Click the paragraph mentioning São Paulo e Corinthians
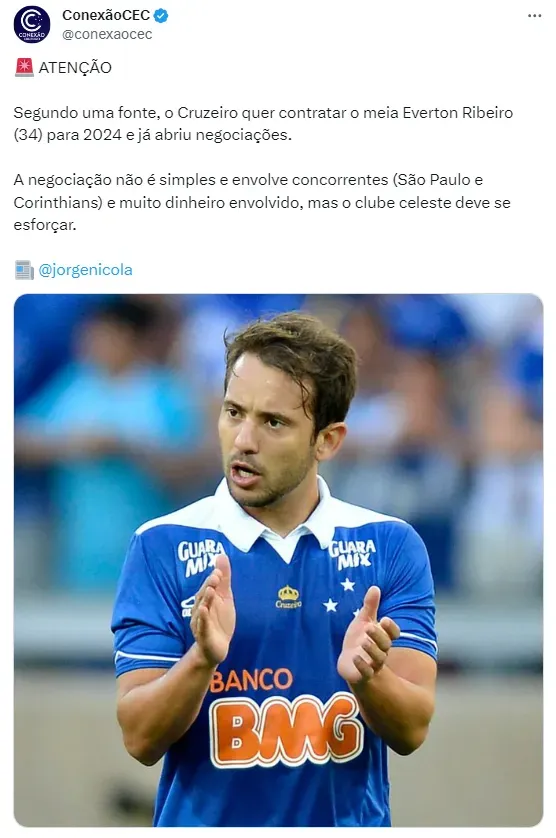The image size is (556, 838). pyautogui.click(x=262, y=202)
